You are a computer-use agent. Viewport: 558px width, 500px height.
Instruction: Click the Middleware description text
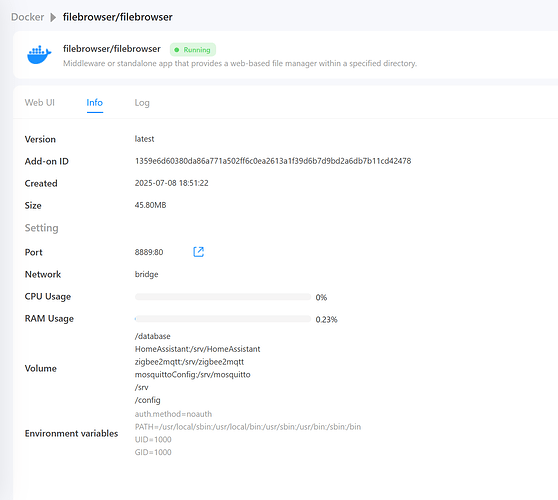[x=240, y=63]
